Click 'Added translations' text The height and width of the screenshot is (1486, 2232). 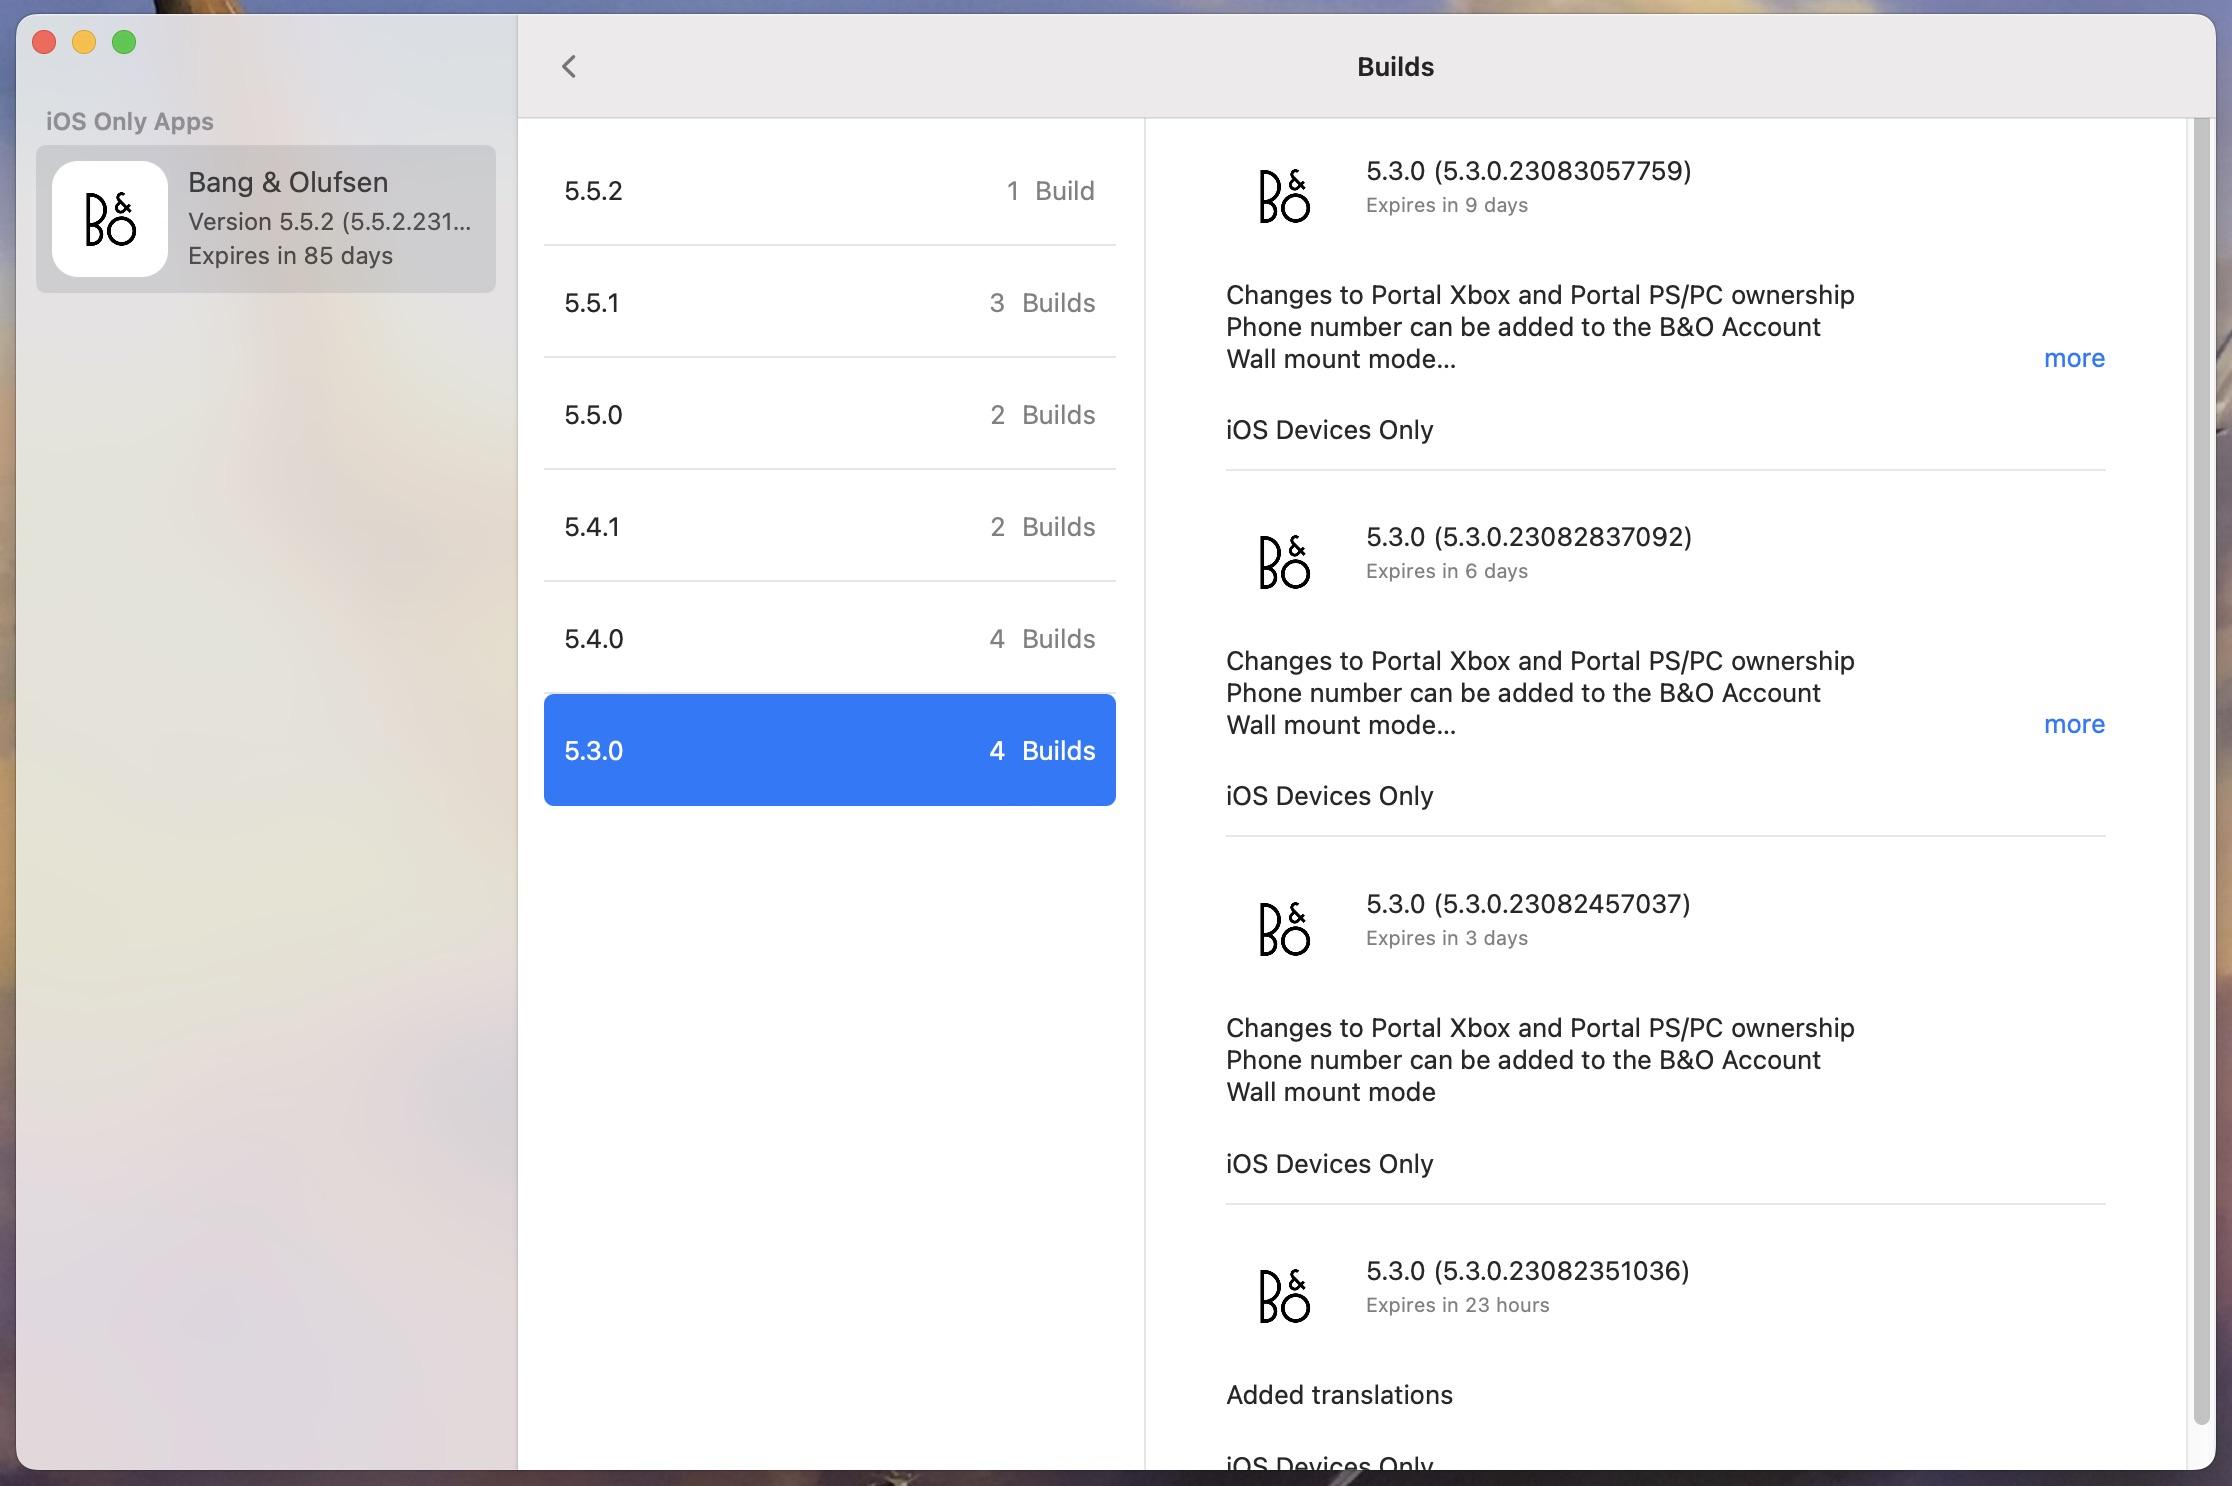(1339, 1395)
